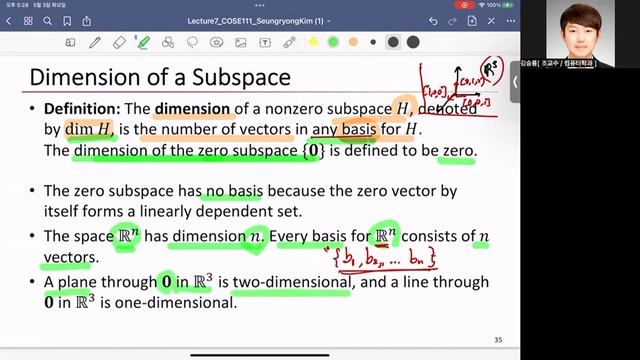The height and width of the screenshot is (360, 640).
Task: Tap the red screen recording indicator
Action: click(x=464, y=5)
